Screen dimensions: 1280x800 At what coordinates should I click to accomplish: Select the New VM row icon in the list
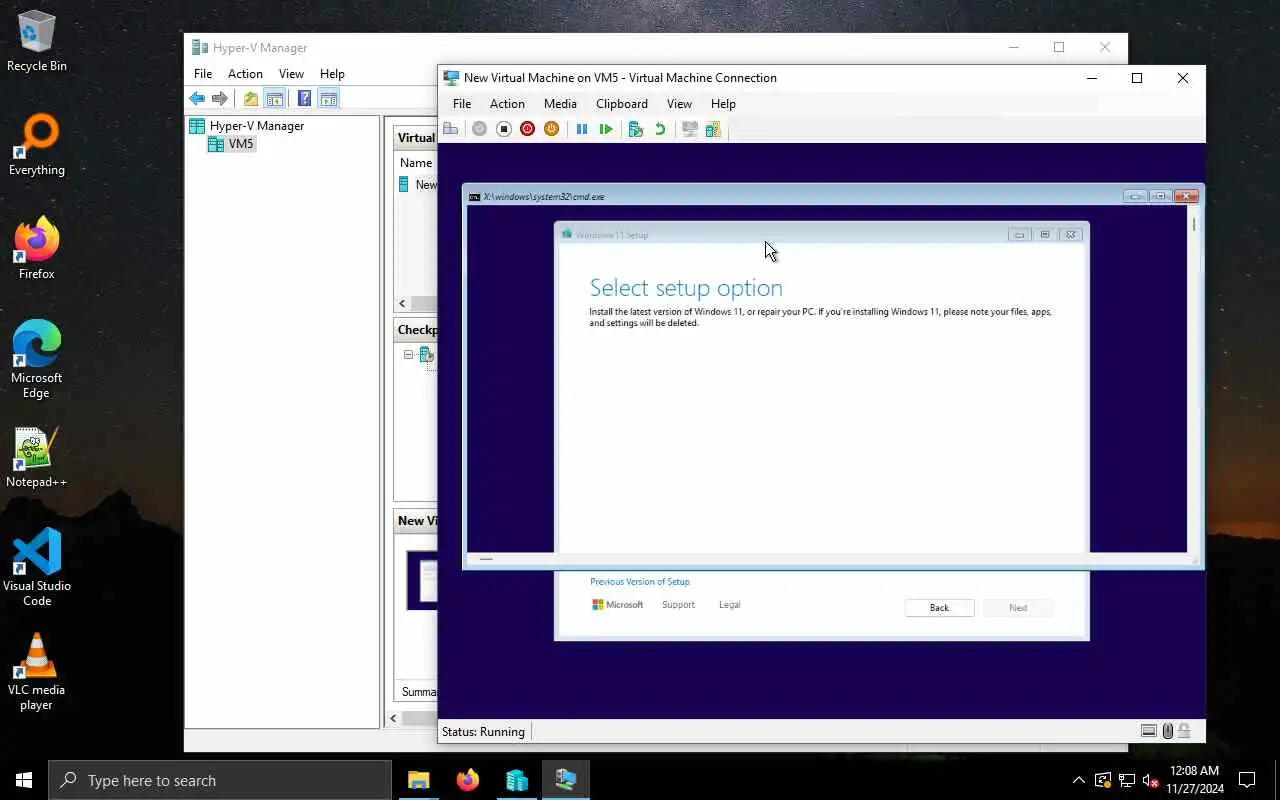pos(404,184)
